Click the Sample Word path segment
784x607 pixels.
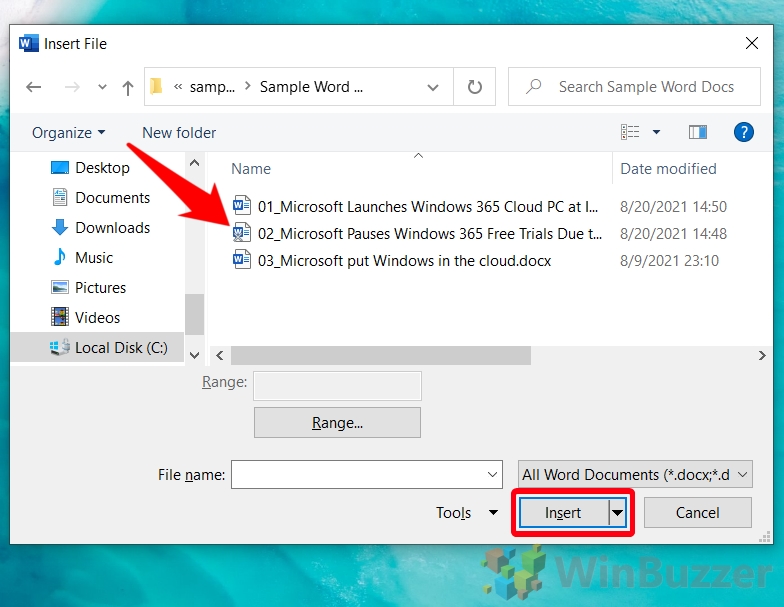coord(311,87)
